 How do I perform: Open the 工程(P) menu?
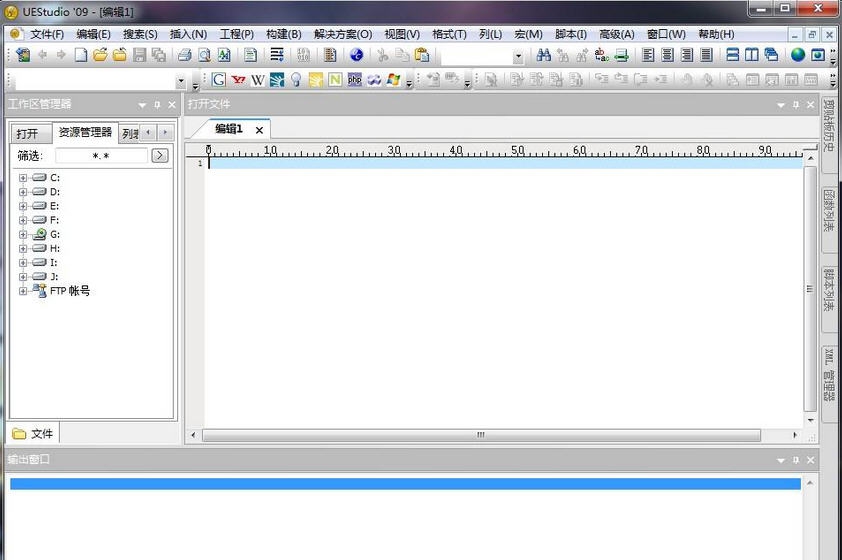pyautogui.click(x=237, y=34)
